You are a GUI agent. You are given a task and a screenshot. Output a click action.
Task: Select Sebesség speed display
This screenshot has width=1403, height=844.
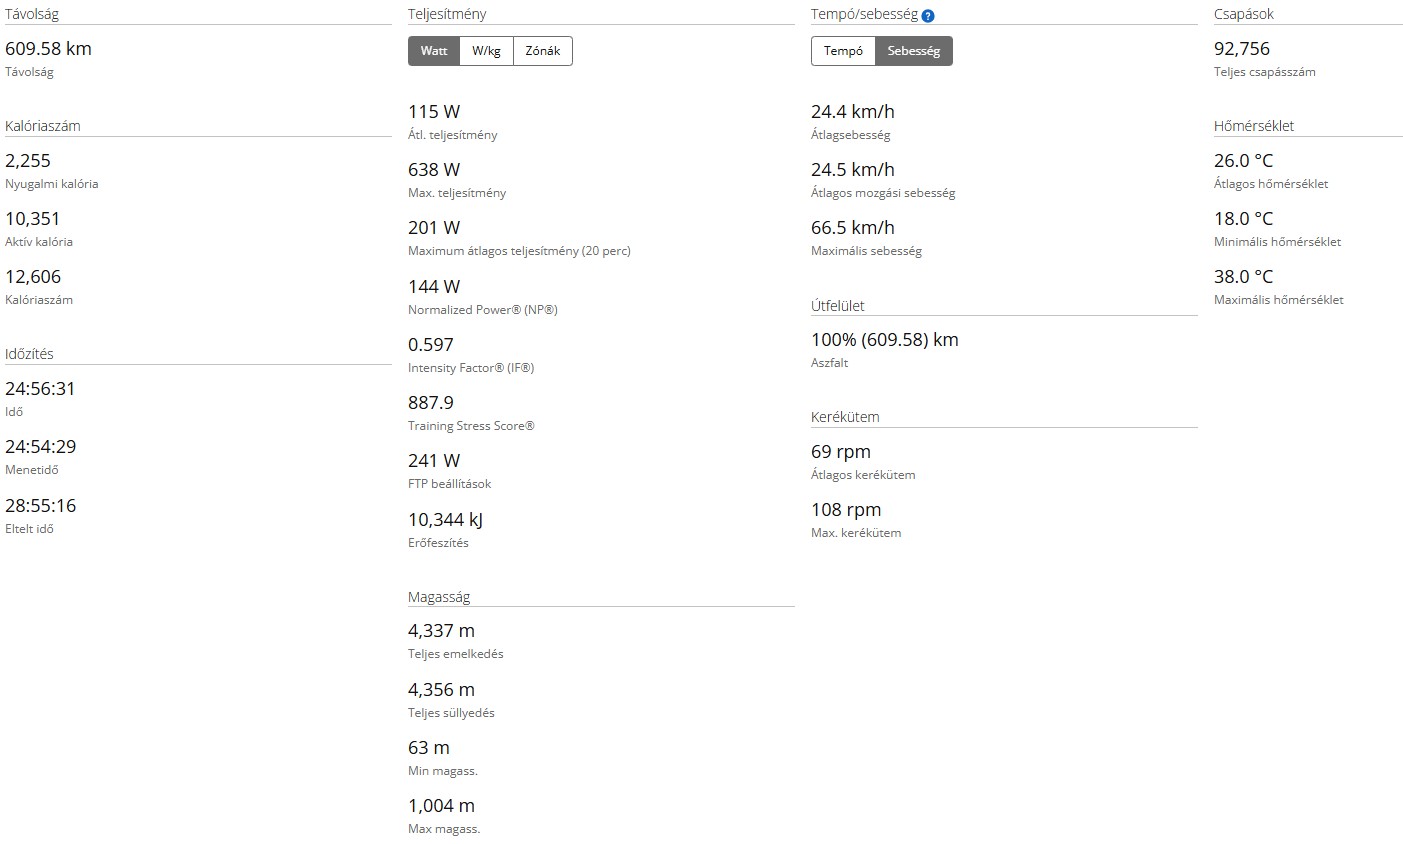point(914,51)
